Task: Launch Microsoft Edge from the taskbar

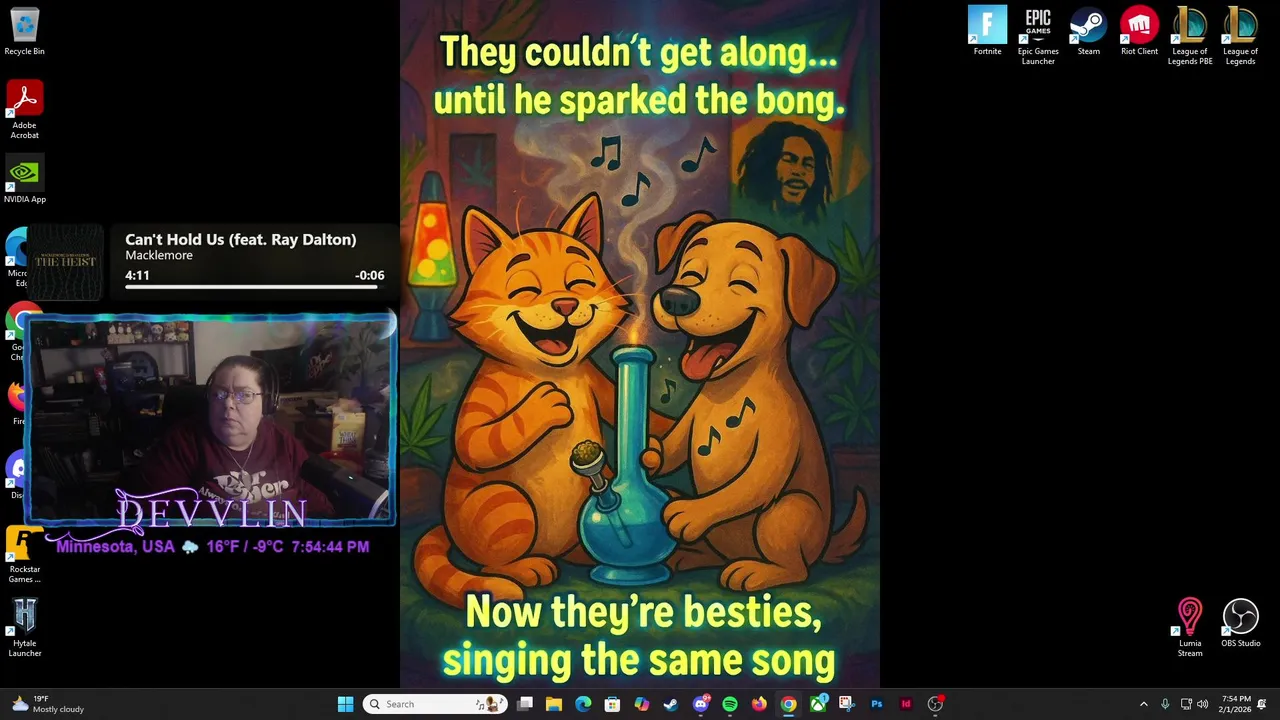Action: [x=583, y=704]
